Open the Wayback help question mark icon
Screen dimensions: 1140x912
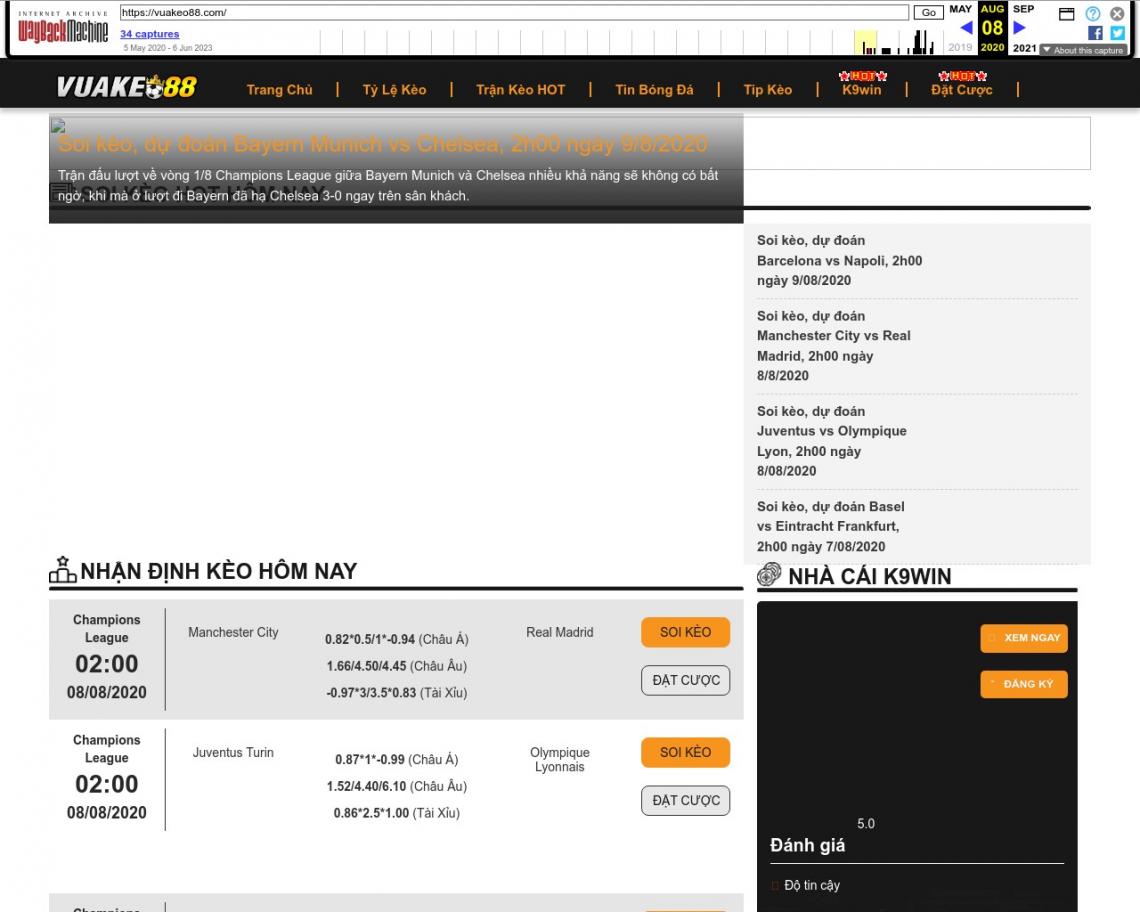[1093, 14]
